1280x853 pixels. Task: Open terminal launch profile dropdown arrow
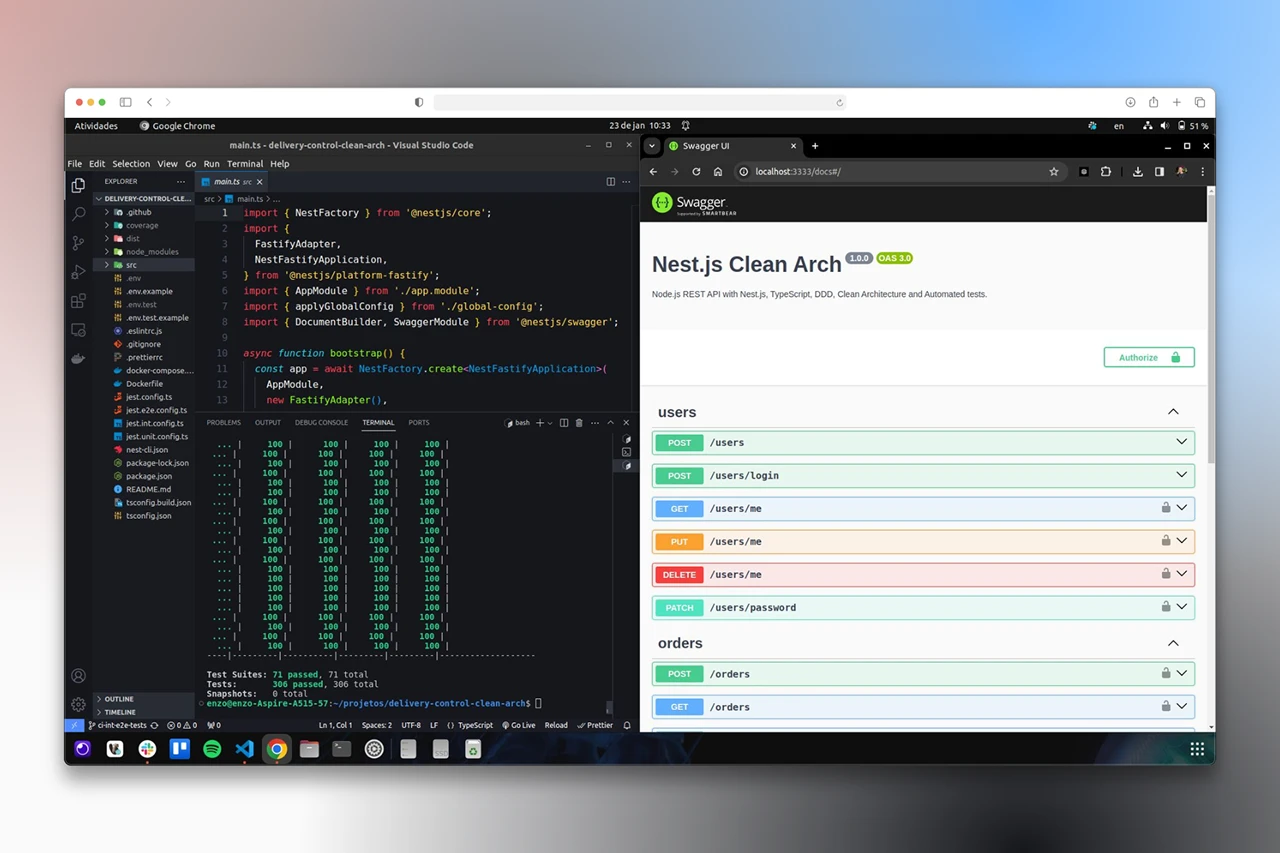551,423
